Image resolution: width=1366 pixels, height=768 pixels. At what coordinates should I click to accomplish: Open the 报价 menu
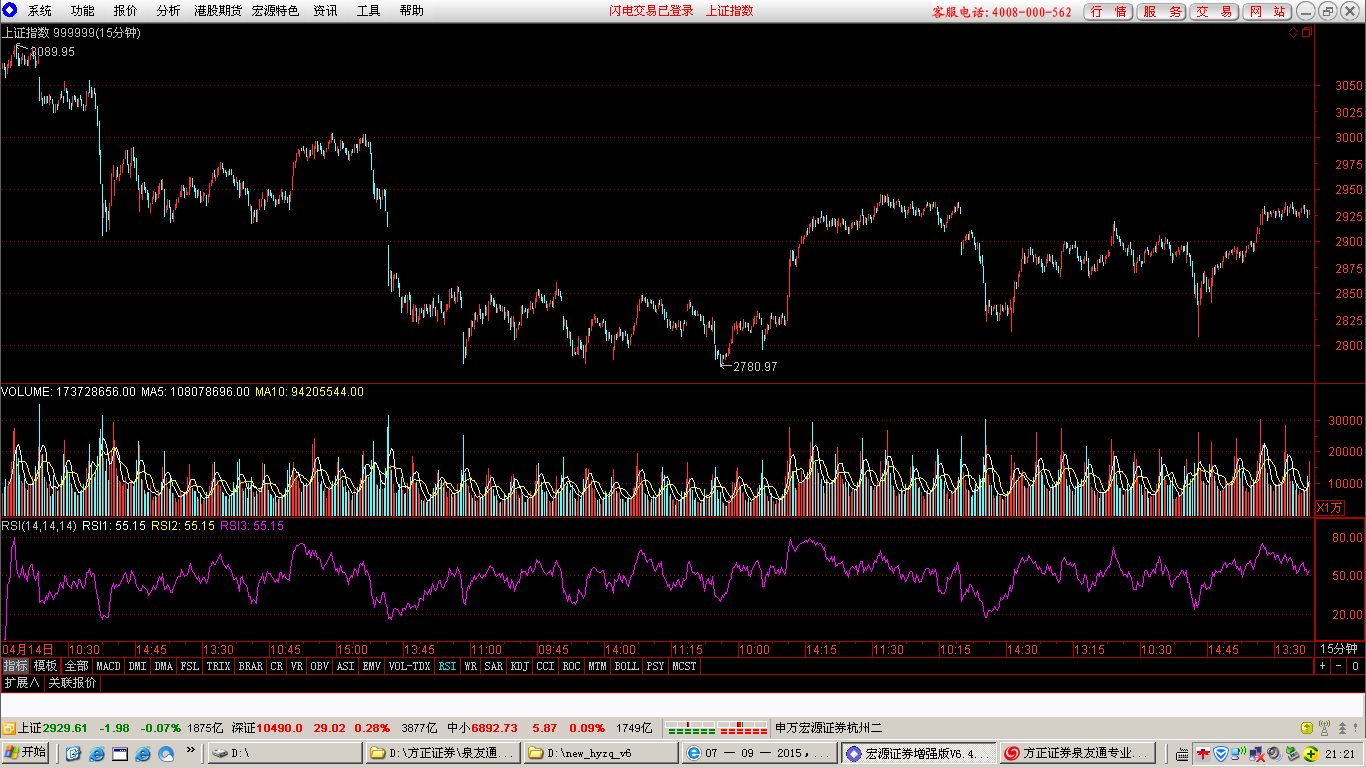125,11
